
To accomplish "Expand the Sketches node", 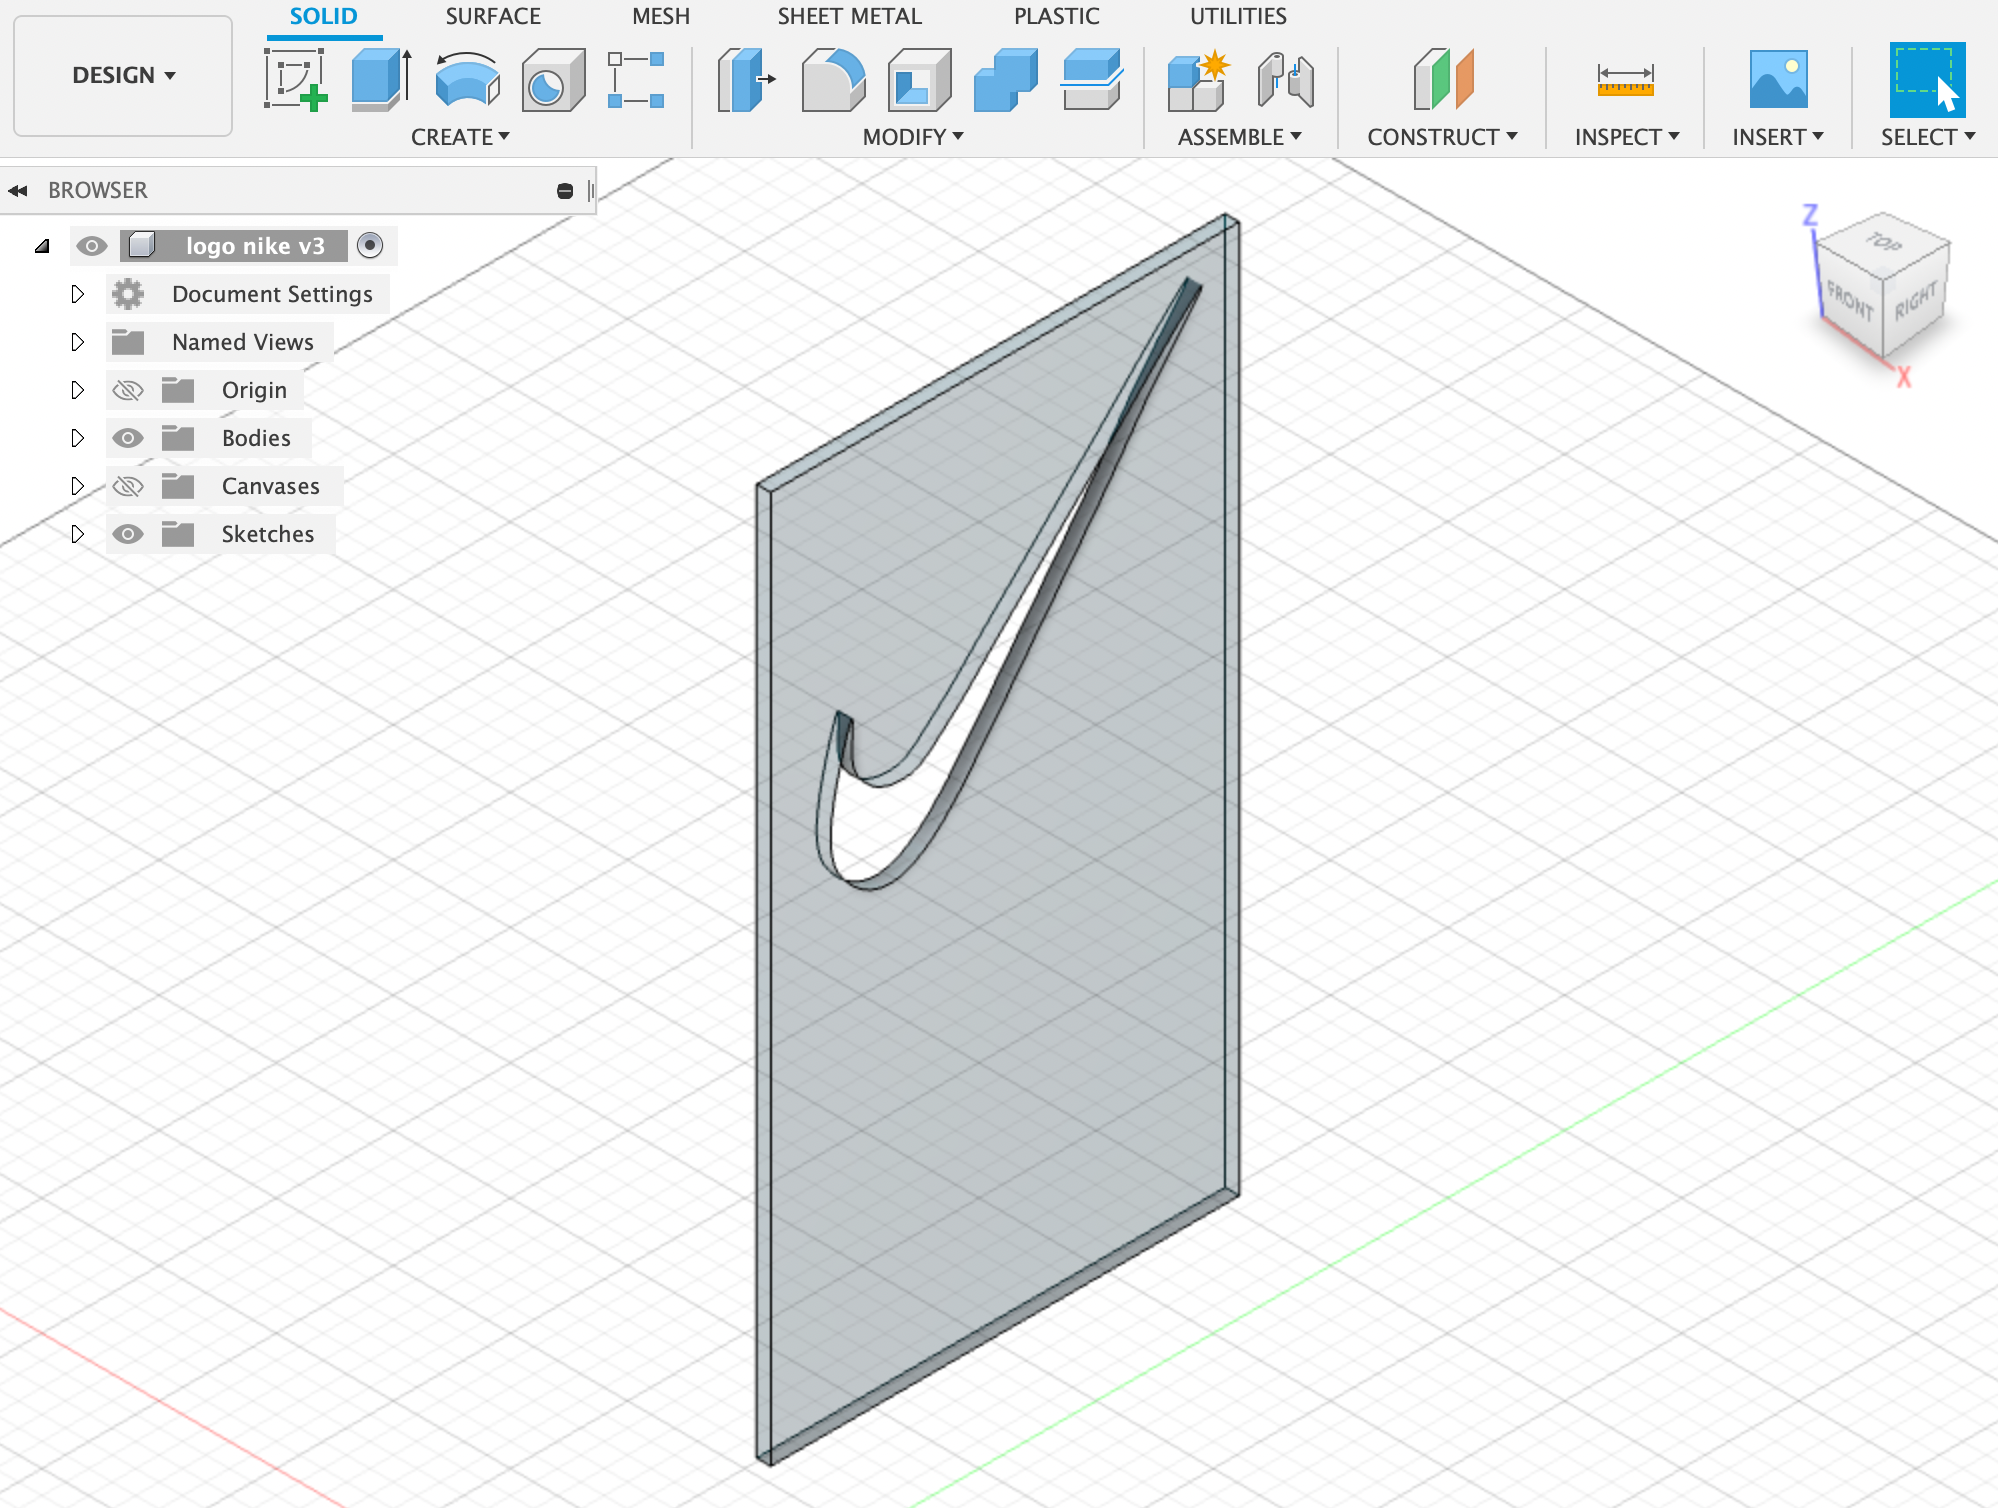I will point(78,534).
